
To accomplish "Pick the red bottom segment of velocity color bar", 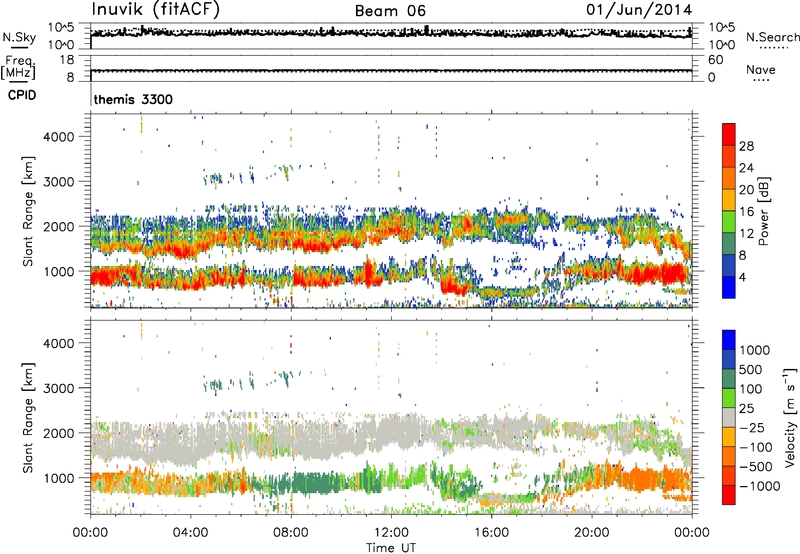I will click(x=729, y=495).
